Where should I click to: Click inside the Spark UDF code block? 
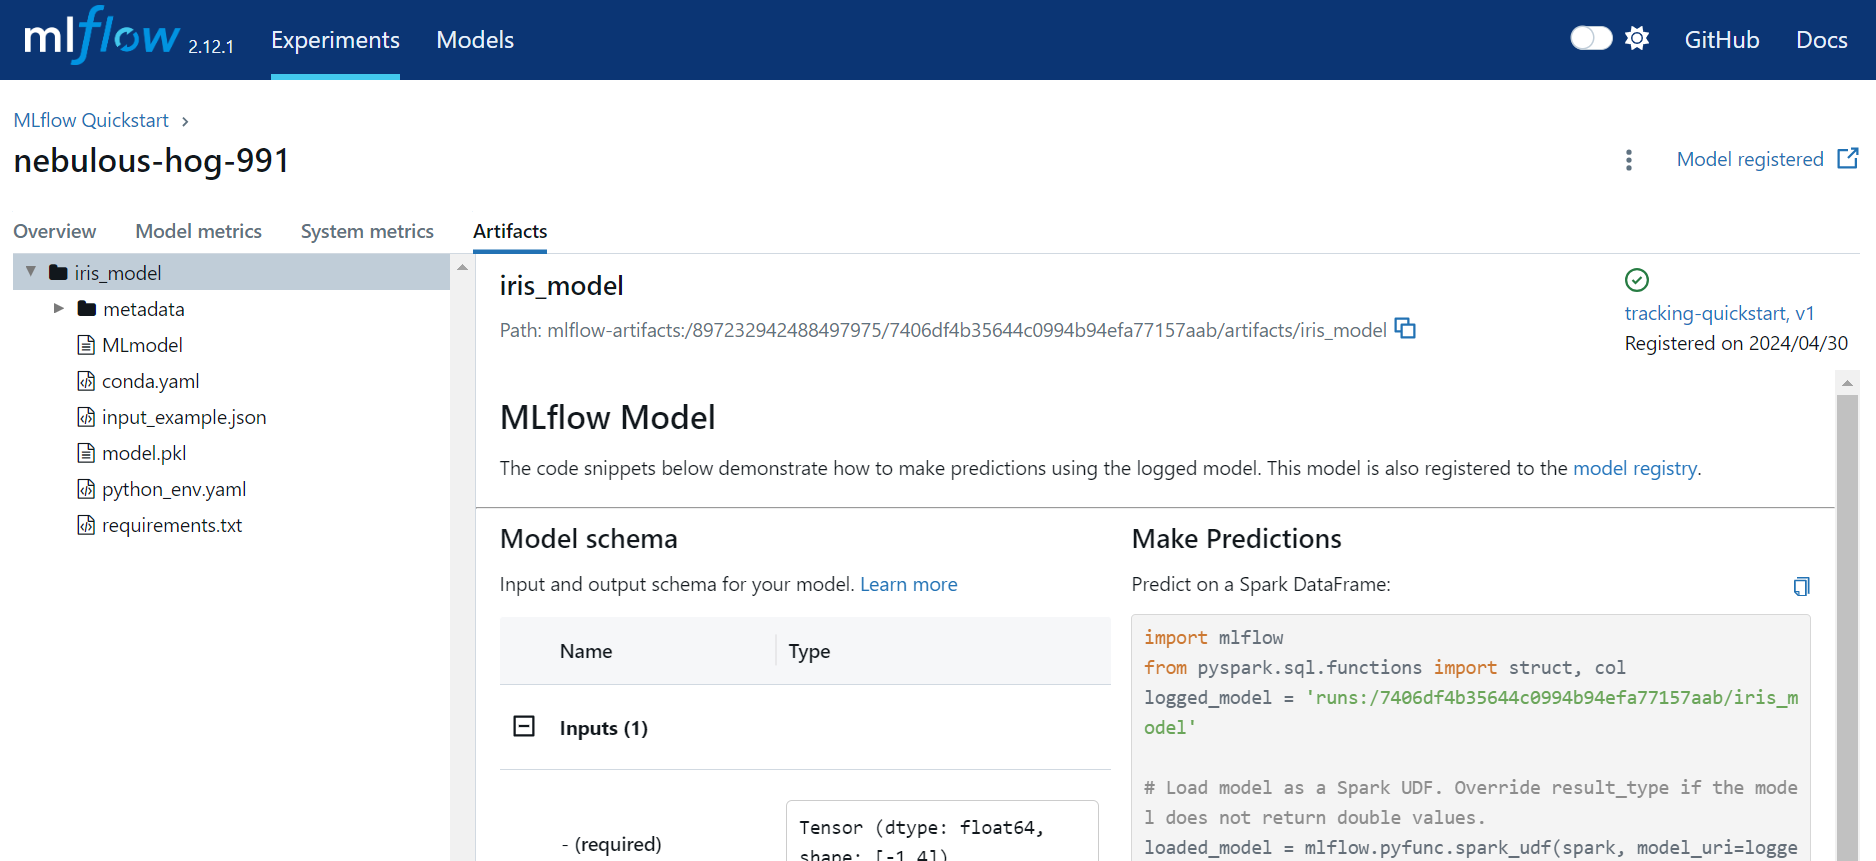pos(1470,738)
